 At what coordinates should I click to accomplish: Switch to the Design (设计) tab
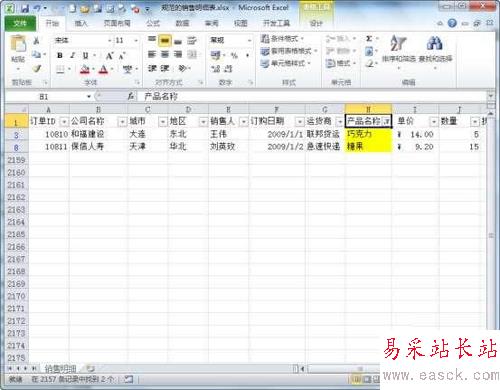[x=316, y=23]
